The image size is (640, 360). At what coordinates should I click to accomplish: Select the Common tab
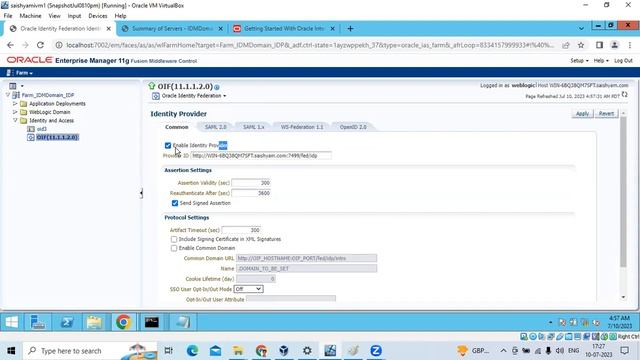(177, 127)
